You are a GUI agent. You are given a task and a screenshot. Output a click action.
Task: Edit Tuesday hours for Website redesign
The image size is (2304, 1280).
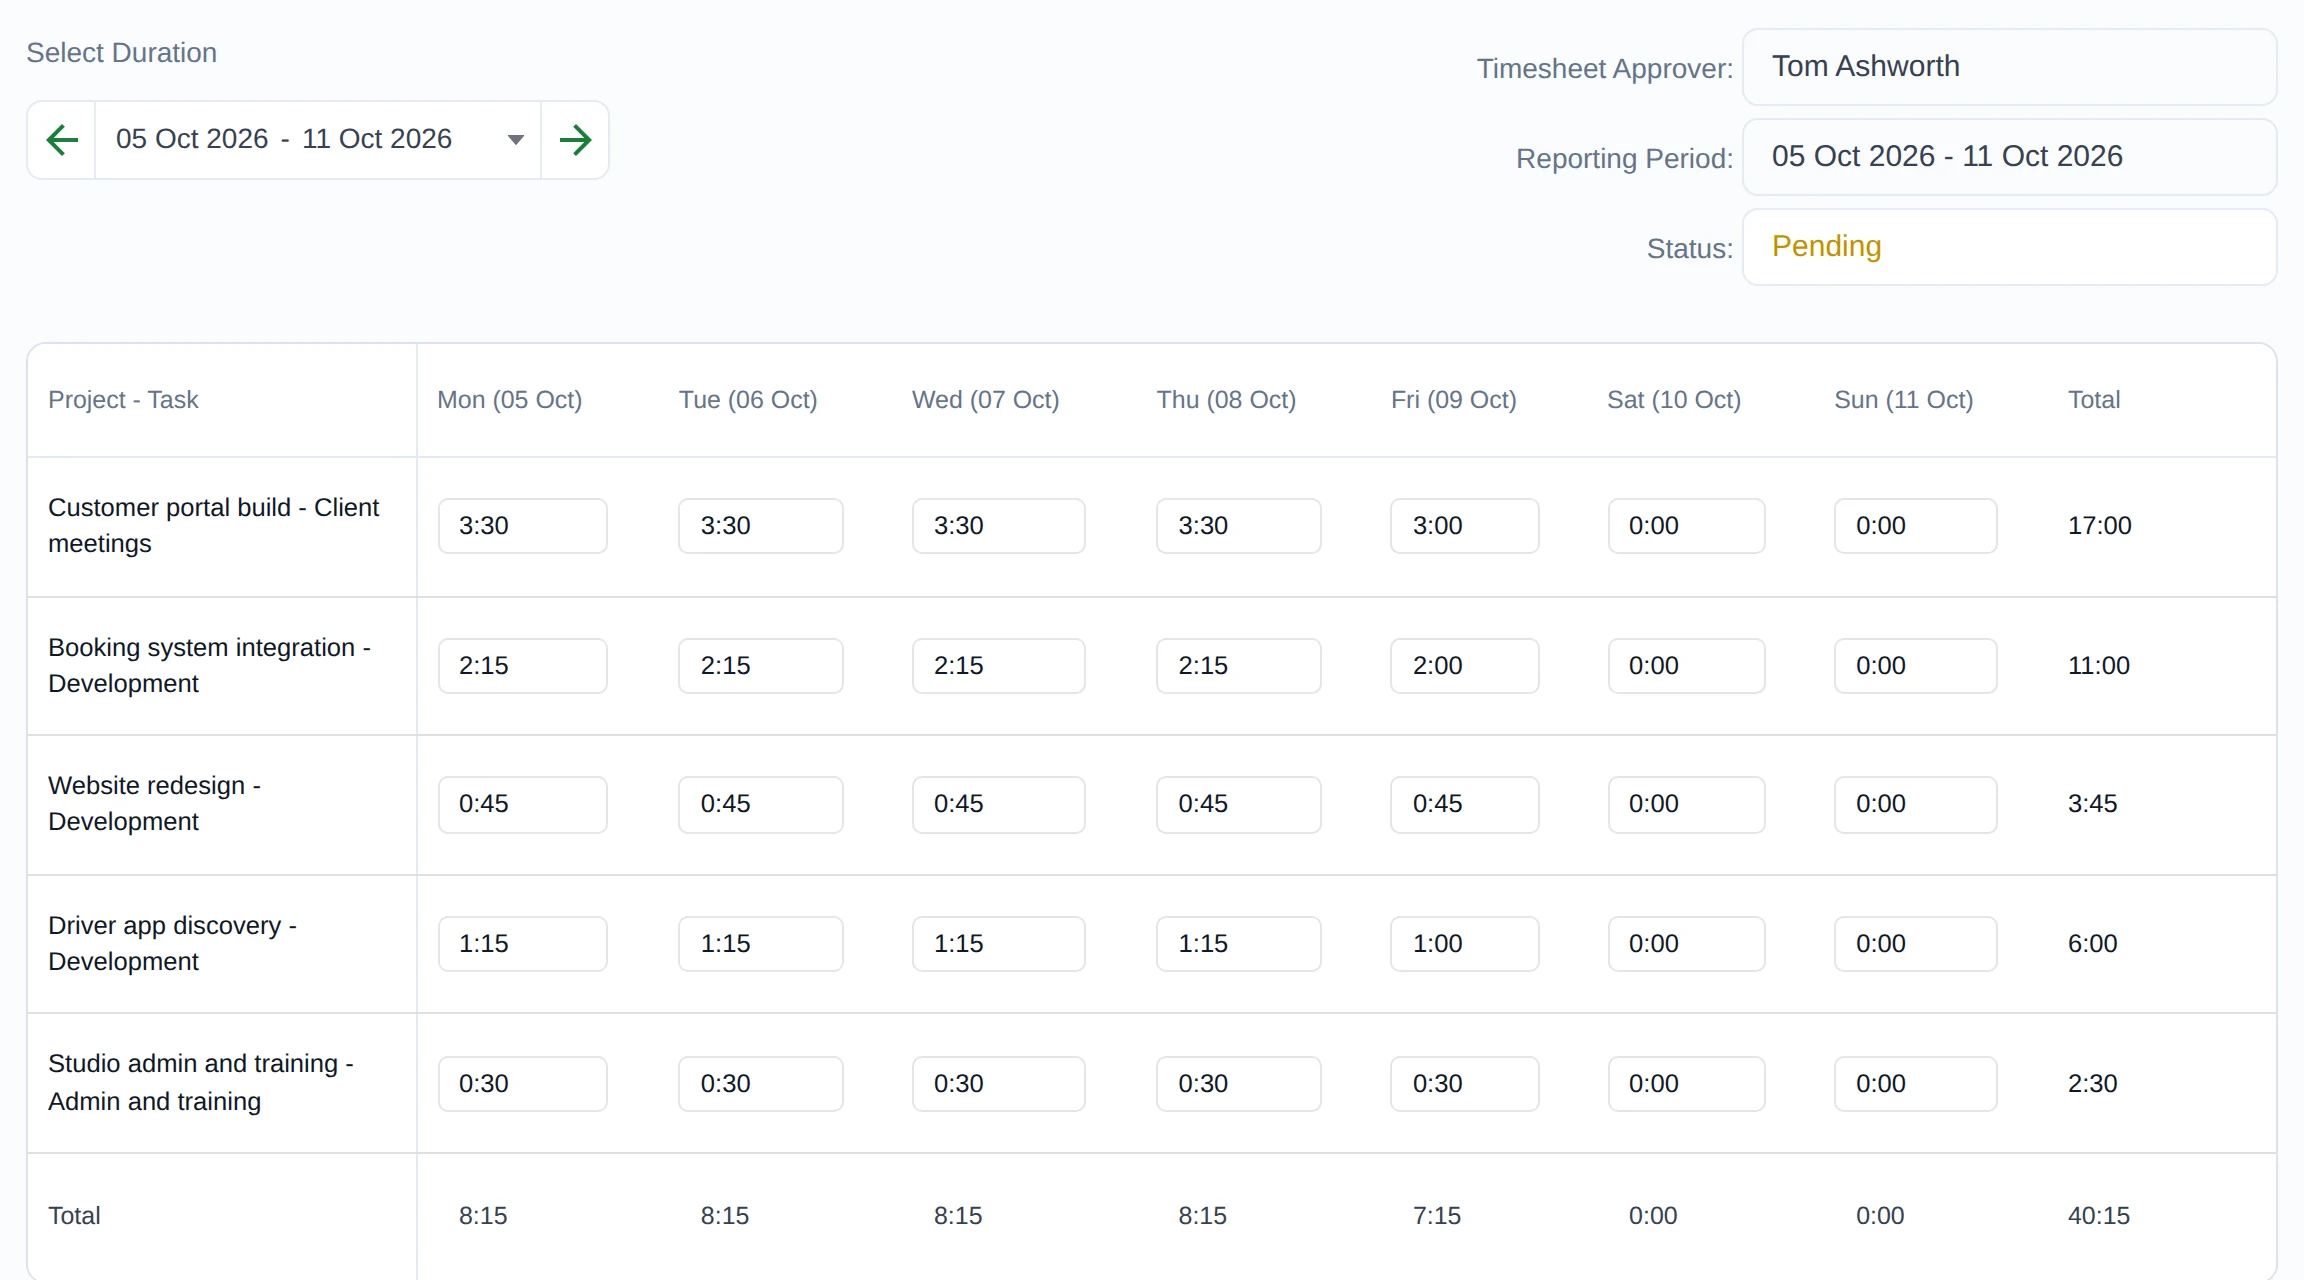pyautogui.click(x=761, y=805)
